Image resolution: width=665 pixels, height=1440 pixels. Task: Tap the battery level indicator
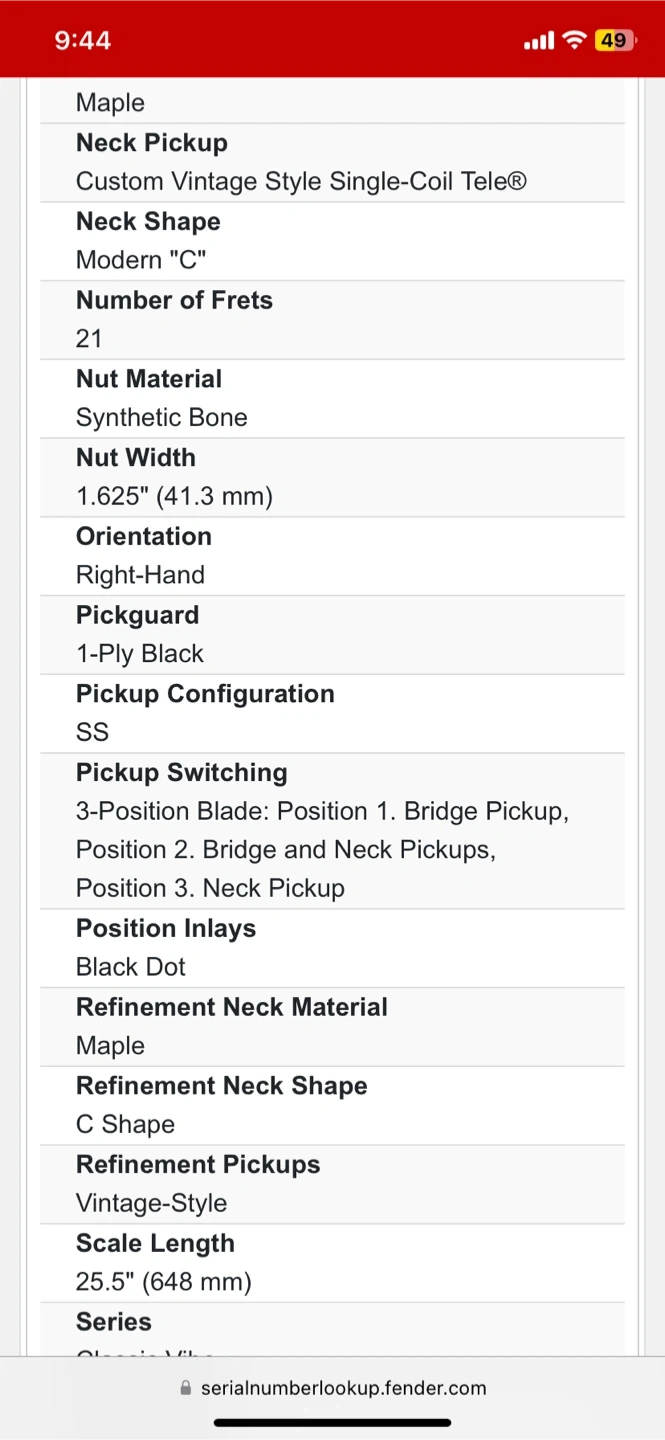coord(613,40)
